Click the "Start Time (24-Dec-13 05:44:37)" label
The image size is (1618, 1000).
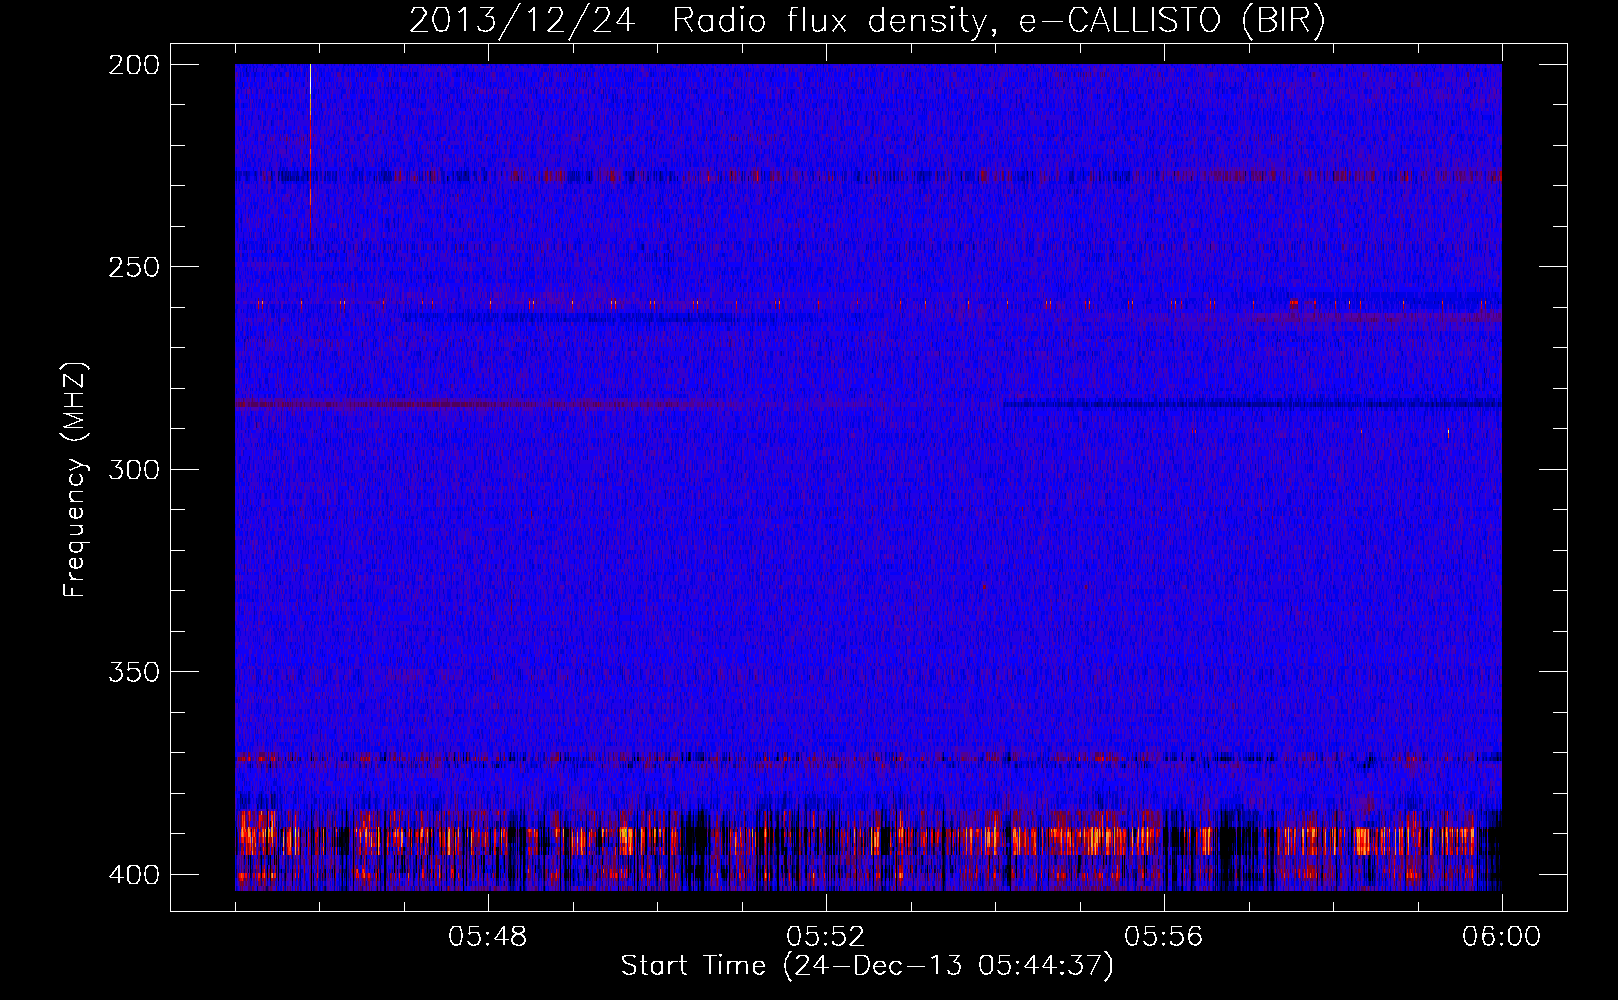pyautogui.click(x=867, y=966)
